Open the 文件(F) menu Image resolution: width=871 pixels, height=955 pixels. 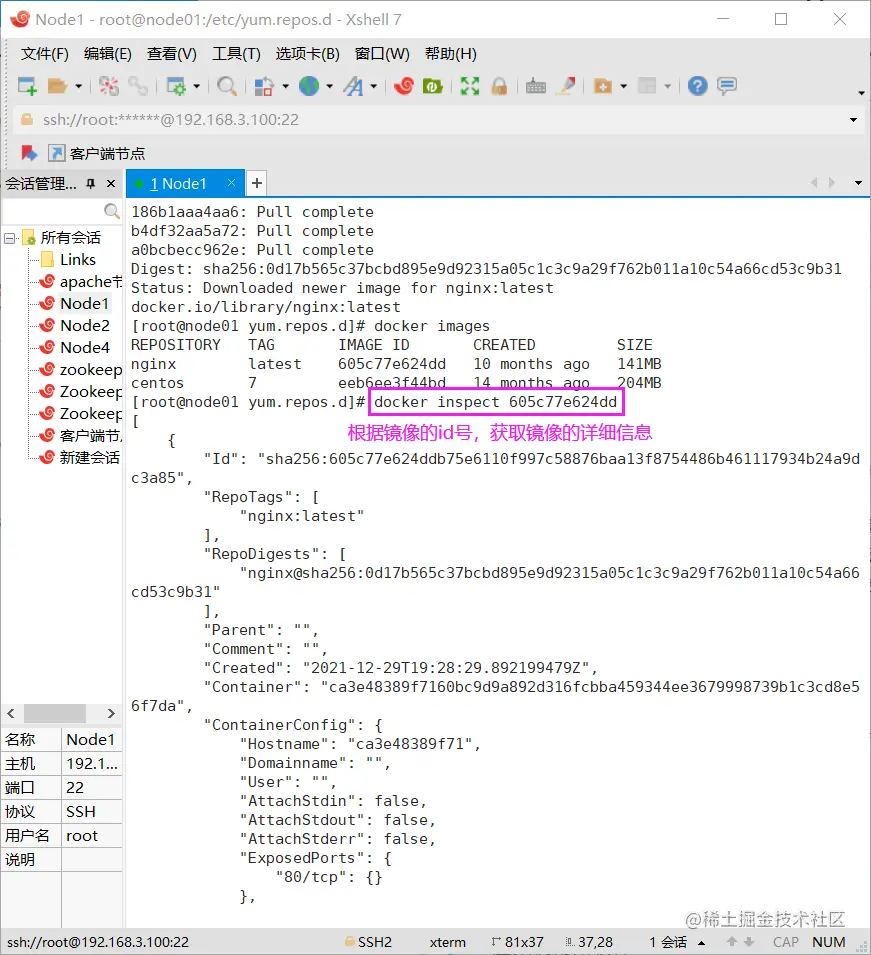(44, 54)
